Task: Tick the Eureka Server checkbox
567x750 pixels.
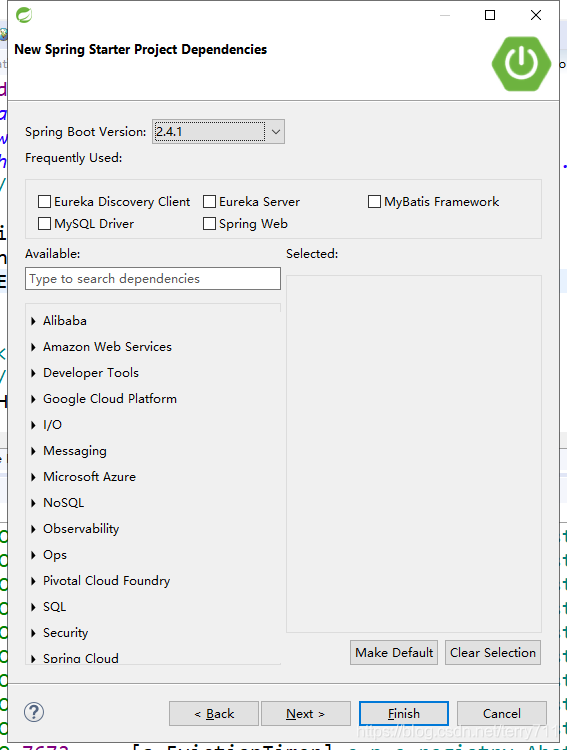Action: tap(210, 202)
